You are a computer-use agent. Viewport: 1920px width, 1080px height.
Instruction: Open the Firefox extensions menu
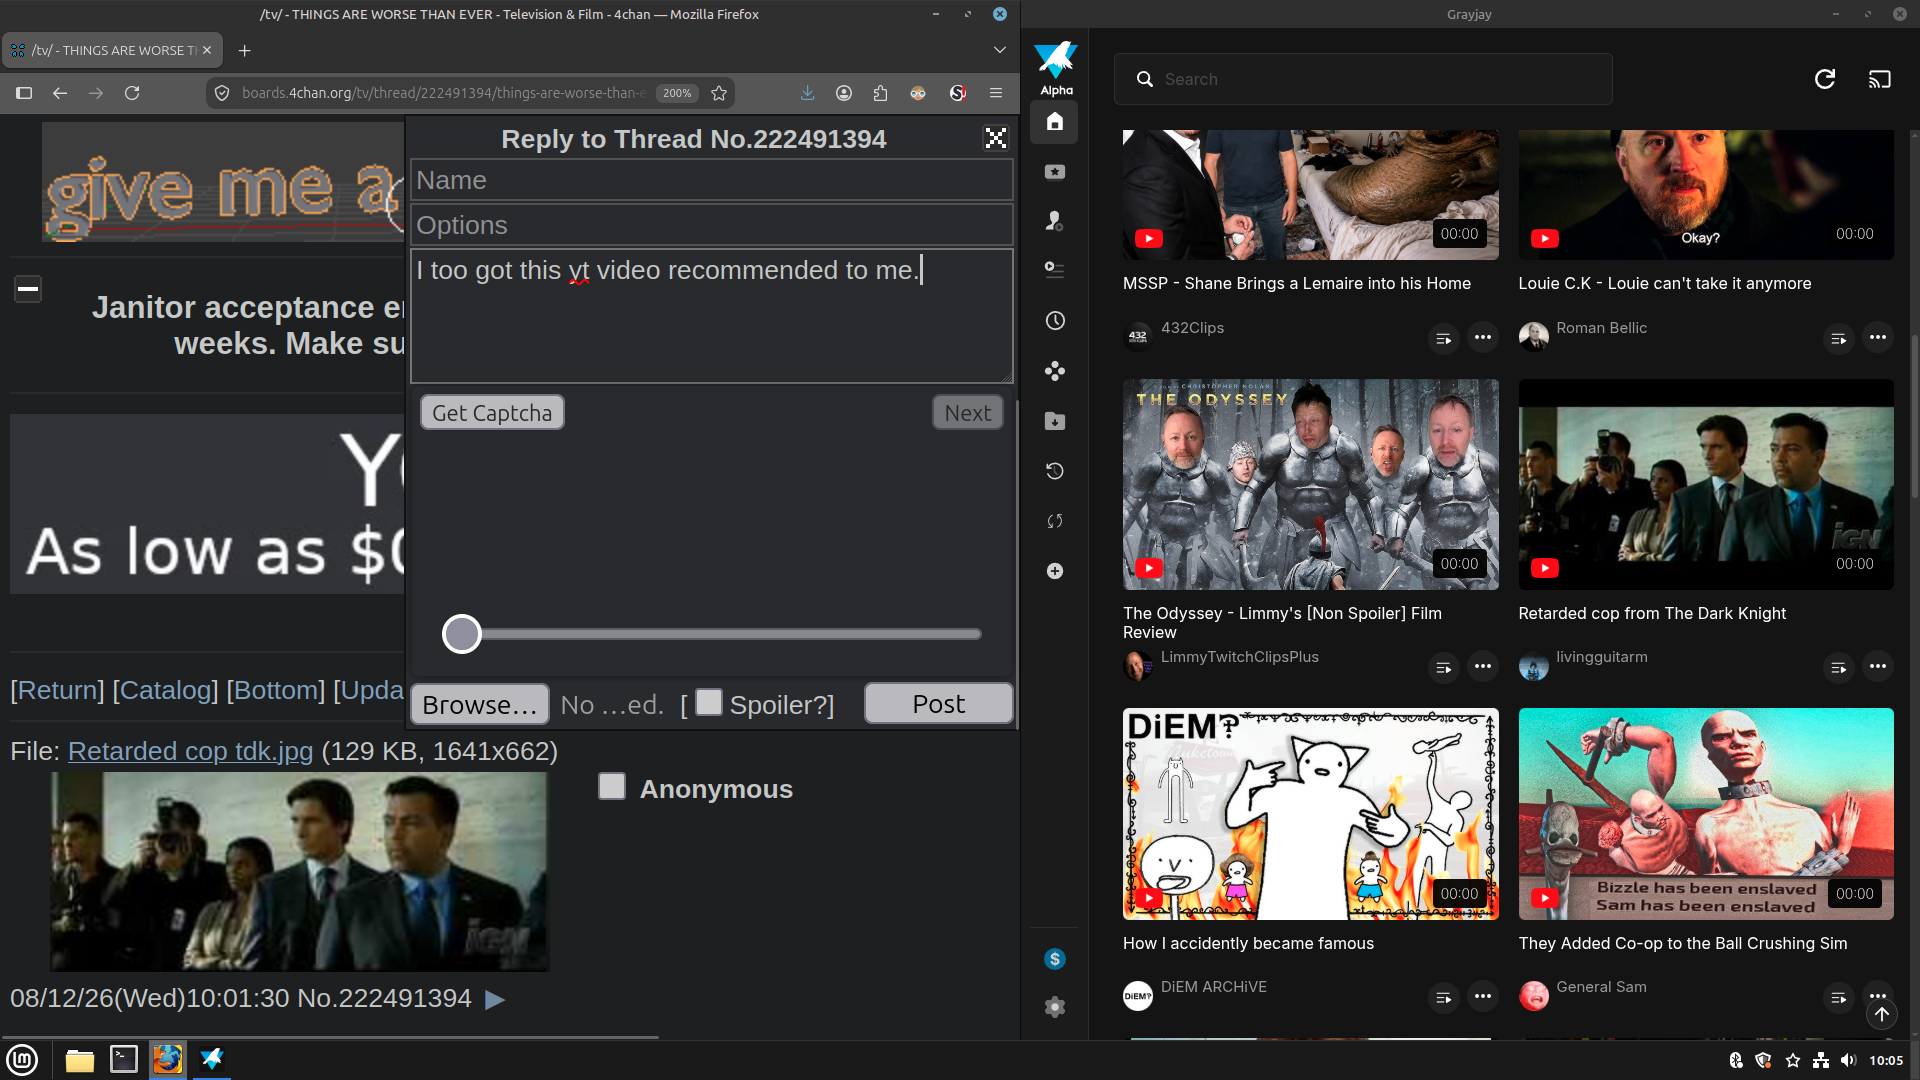tap(880, 93)
